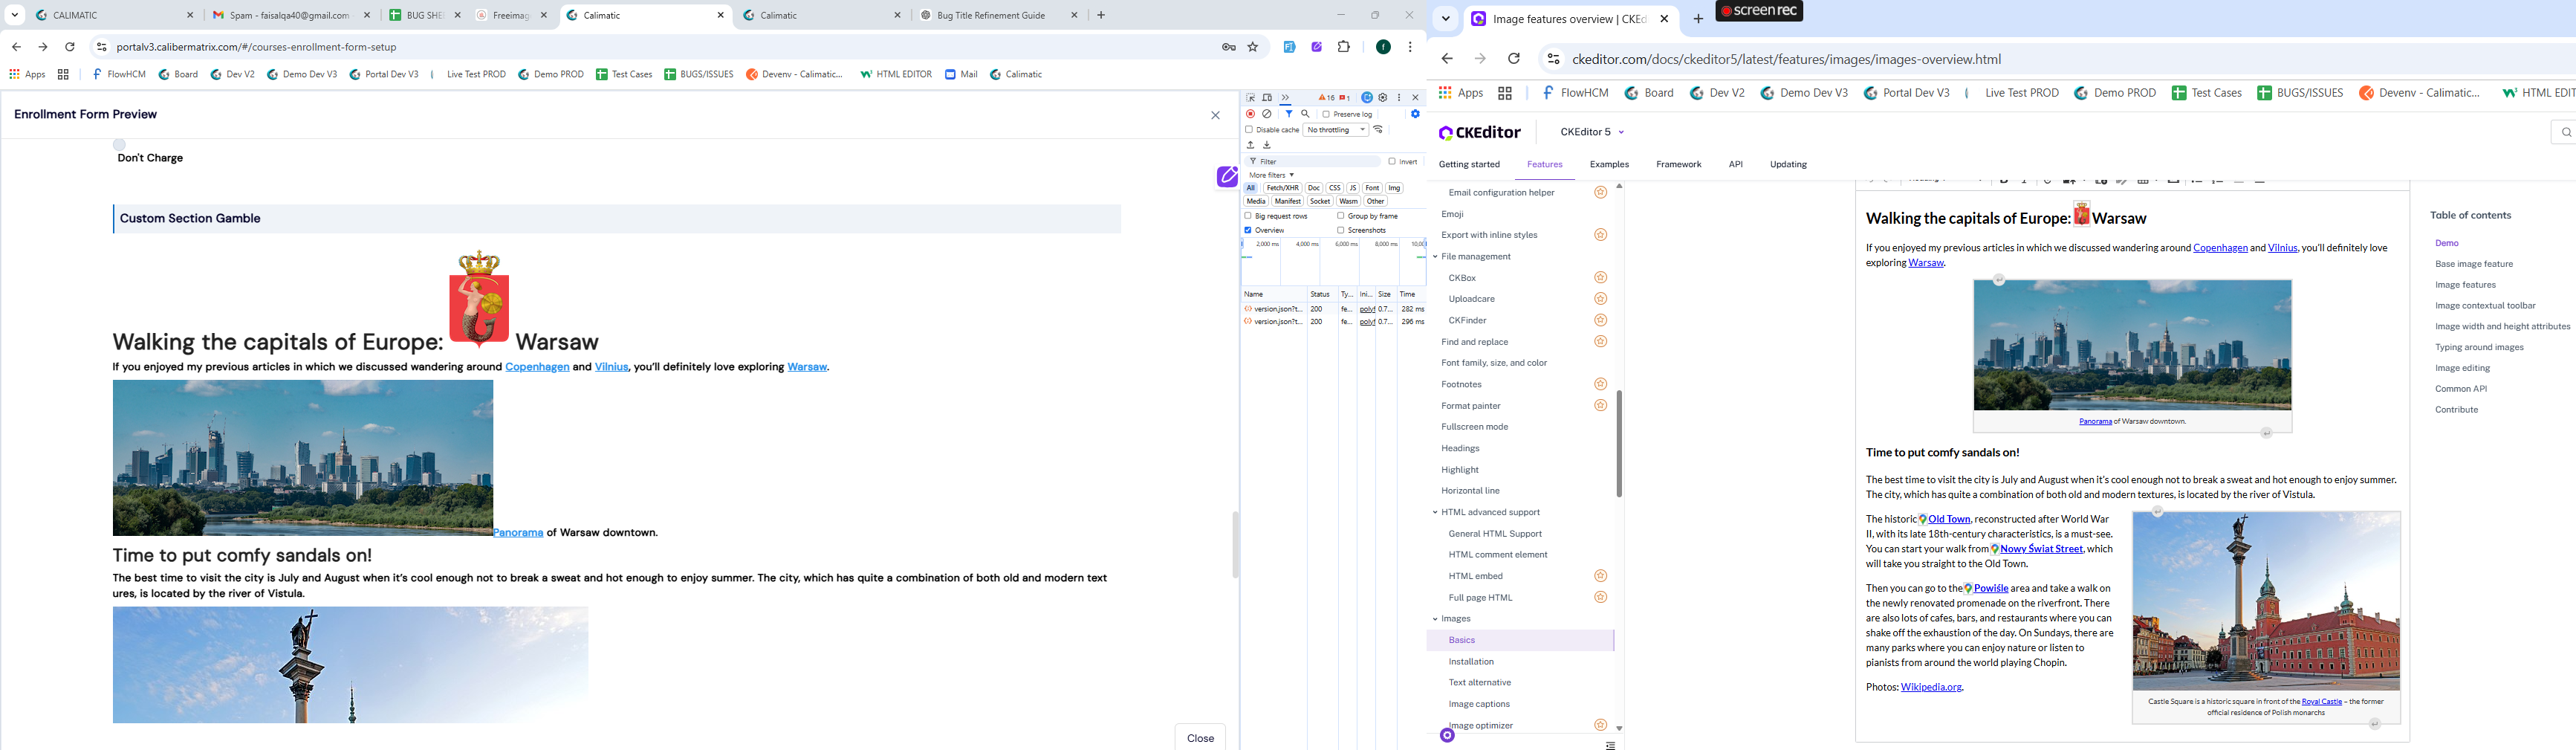Jump to Image contextual toolbar in table of contents
This screenshot has width=2576, height=750.
(x=2485, y=306)
